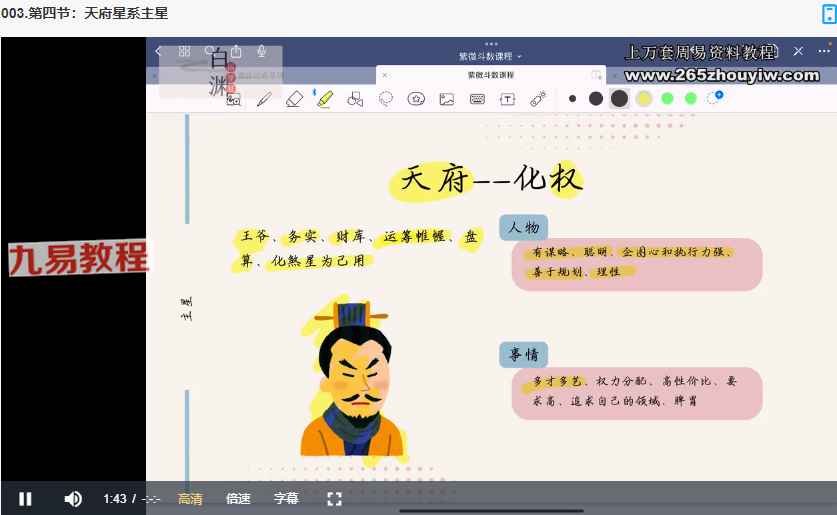This screenshot has height=515, width=837.
Task: Insert an image with the picture tool
Action: coord(447,99)
